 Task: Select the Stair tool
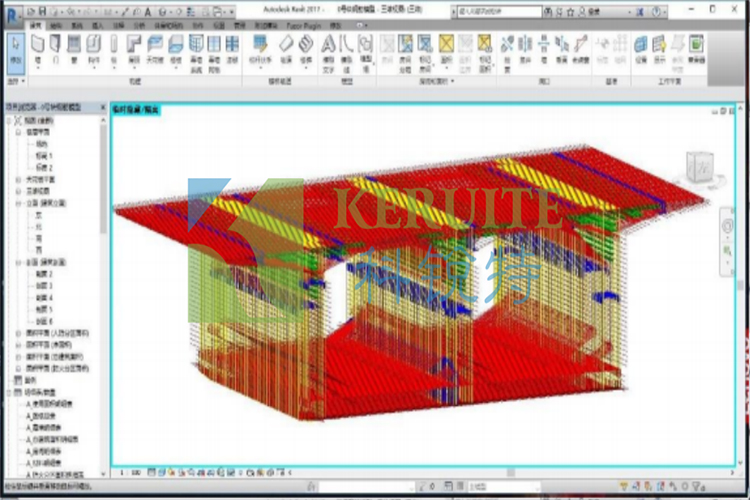click(306, 50)
